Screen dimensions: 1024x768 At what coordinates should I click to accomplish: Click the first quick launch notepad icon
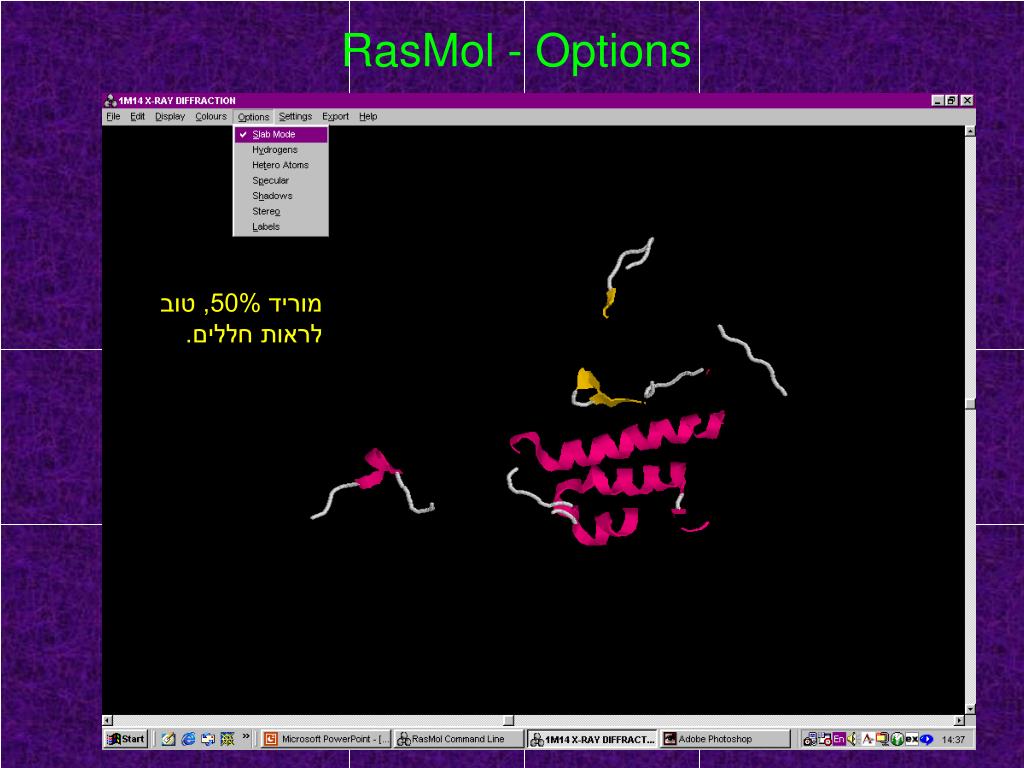[x=168, y=739]
